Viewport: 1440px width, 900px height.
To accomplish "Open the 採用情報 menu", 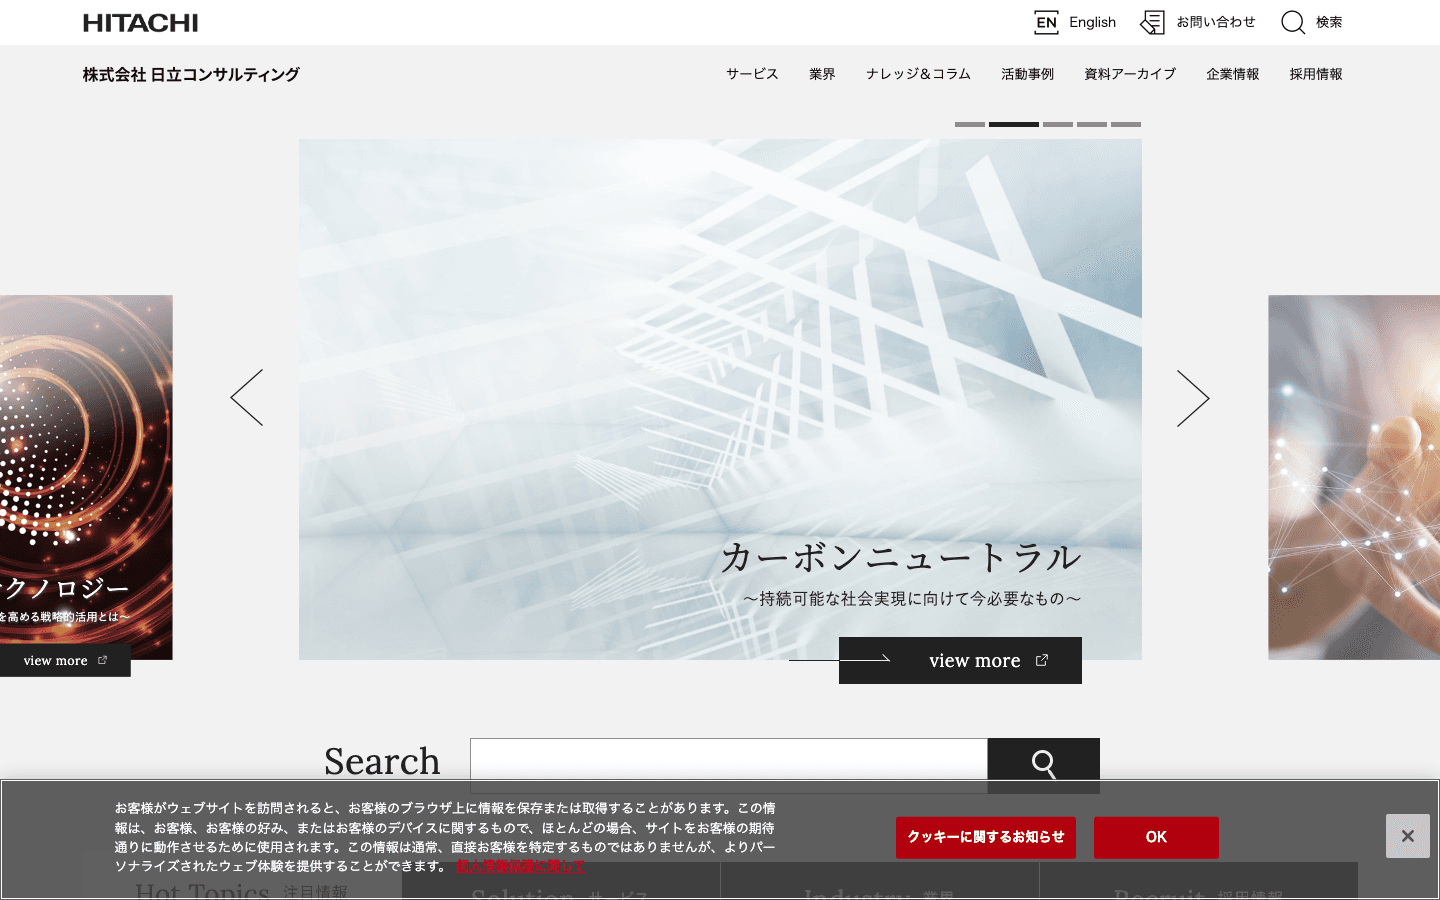I will (x=1316, y=74).
